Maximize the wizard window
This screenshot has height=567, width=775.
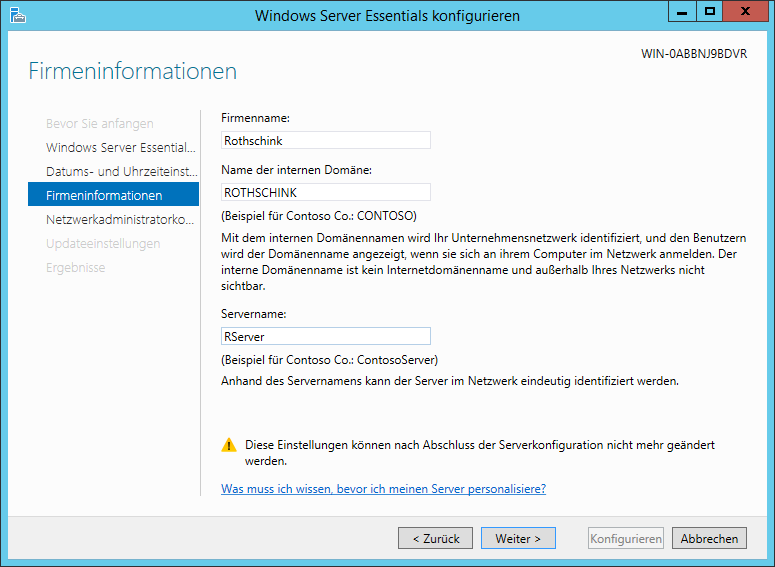(x=710, y=12)
